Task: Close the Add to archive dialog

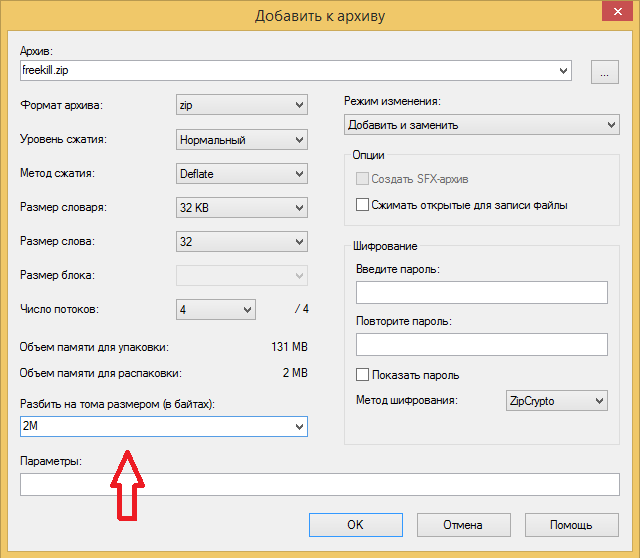Action: (x=615, y=14)
